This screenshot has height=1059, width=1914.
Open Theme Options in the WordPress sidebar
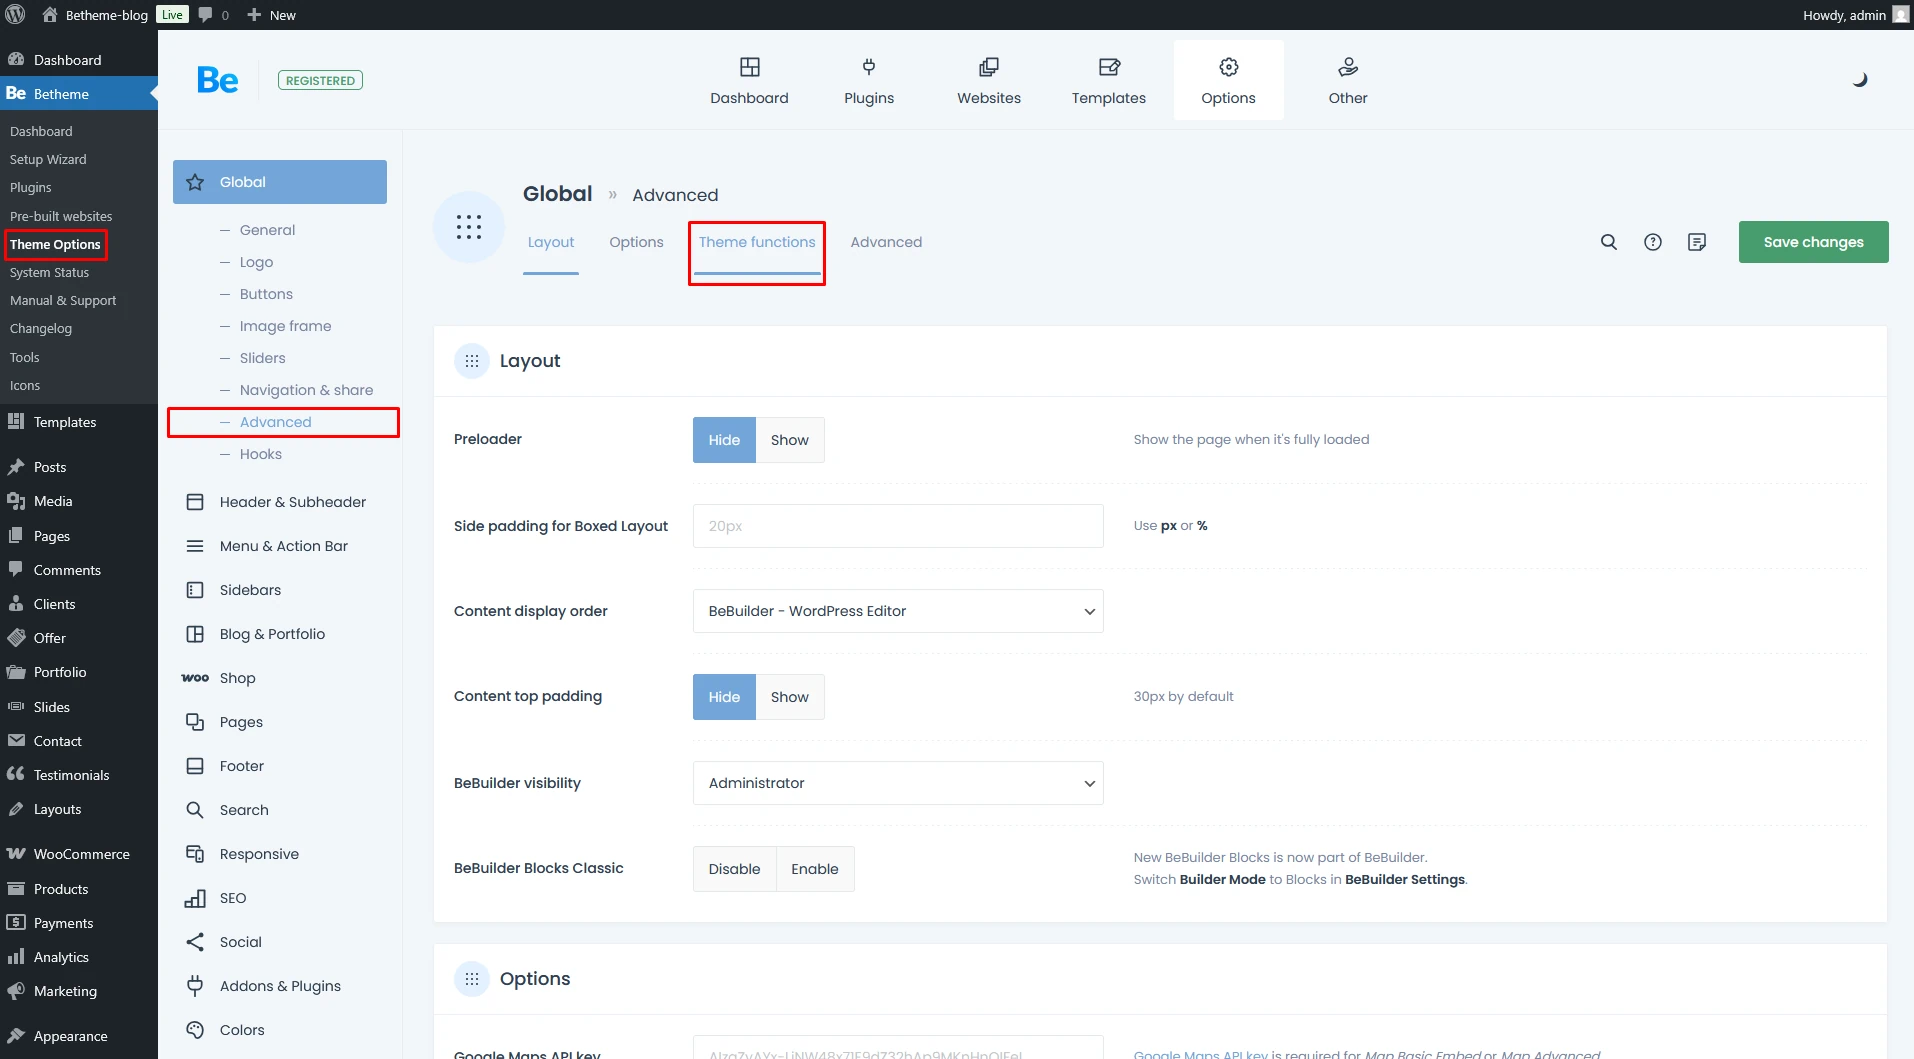click(x=55, y=244)
